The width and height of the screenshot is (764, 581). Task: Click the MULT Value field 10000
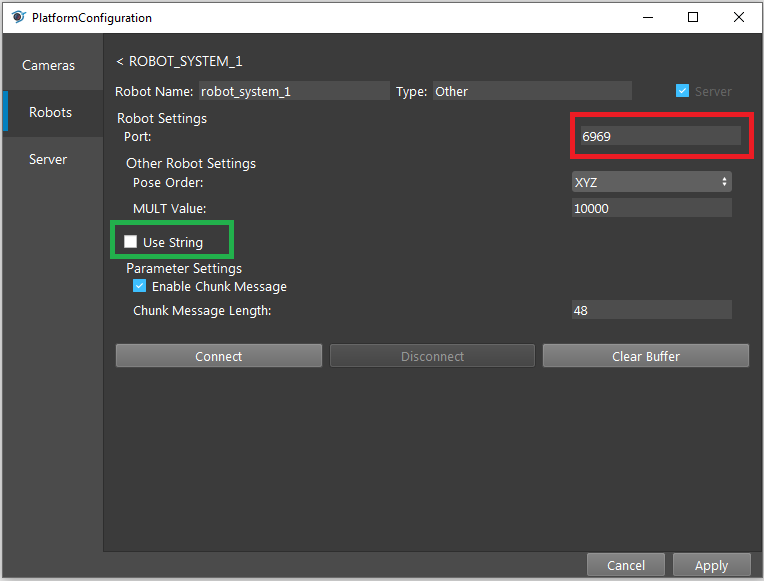(x=651, y=208)
